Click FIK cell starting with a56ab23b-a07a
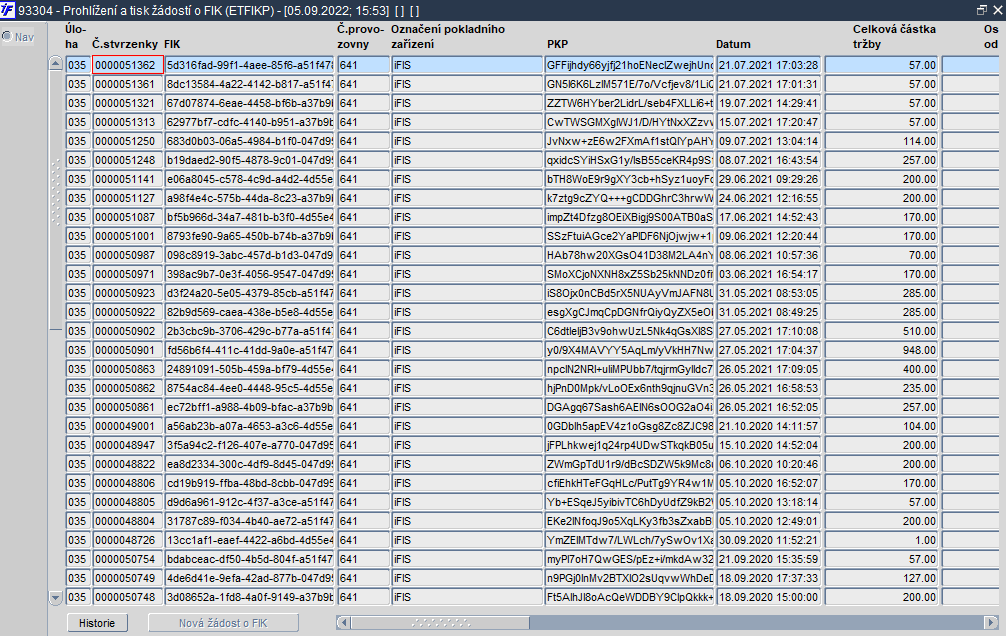Screen dimensions: 1006x636 click(250, 426)
